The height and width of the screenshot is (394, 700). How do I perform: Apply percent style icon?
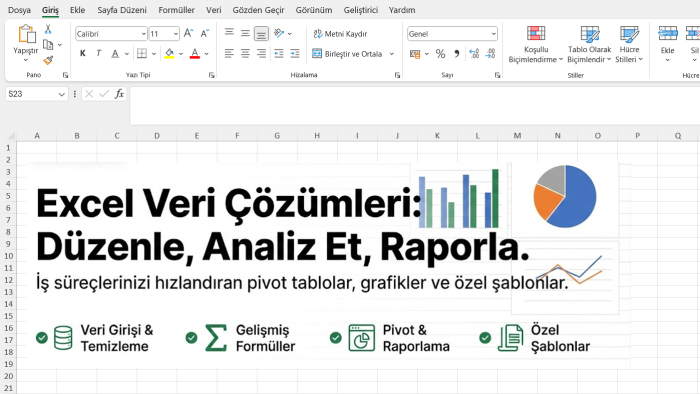[441, 54]
